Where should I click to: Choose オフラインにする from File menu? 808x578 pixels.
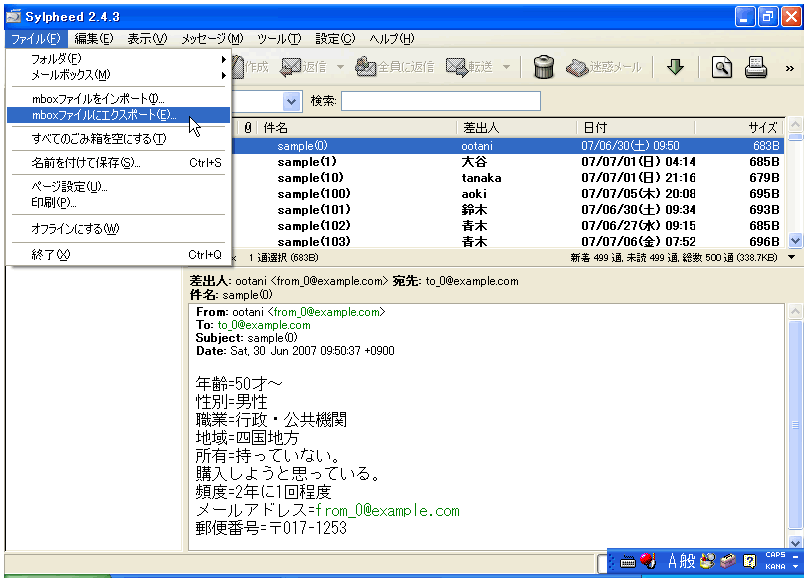coord(75,229)
